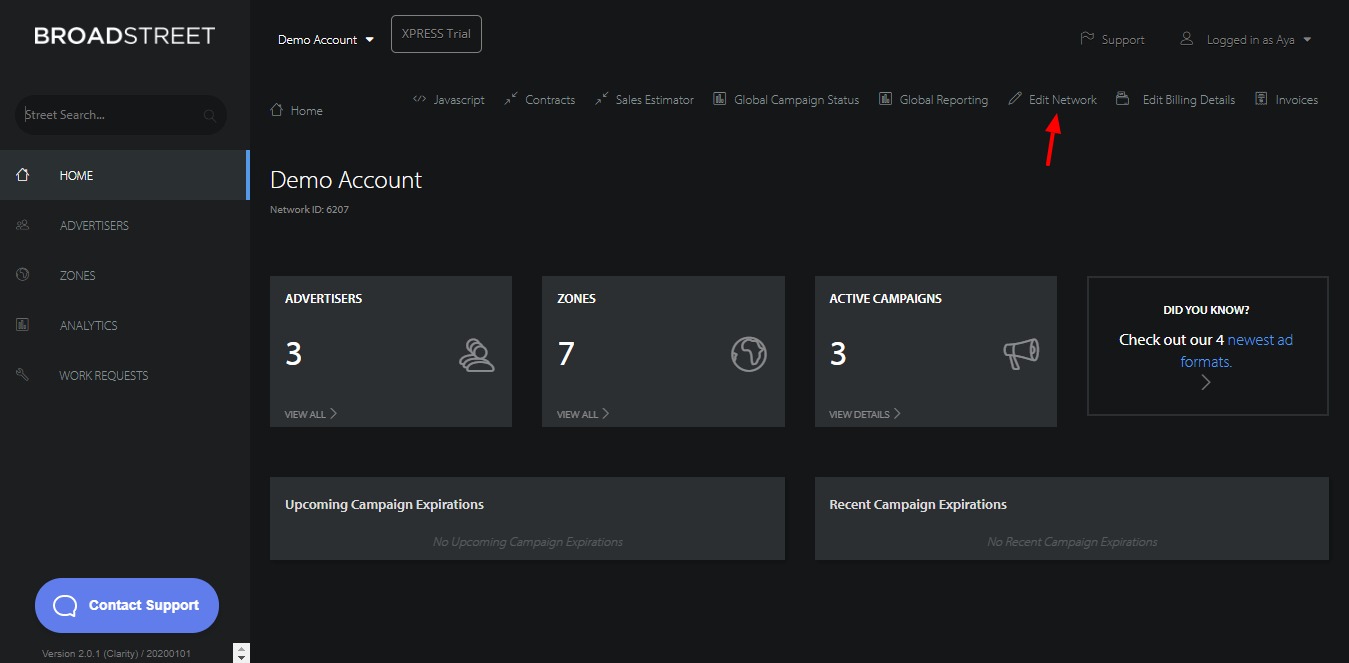Click the Support flag icon
The width and height of the screenshot is (1349, 663).
(x=1087, y=39)
